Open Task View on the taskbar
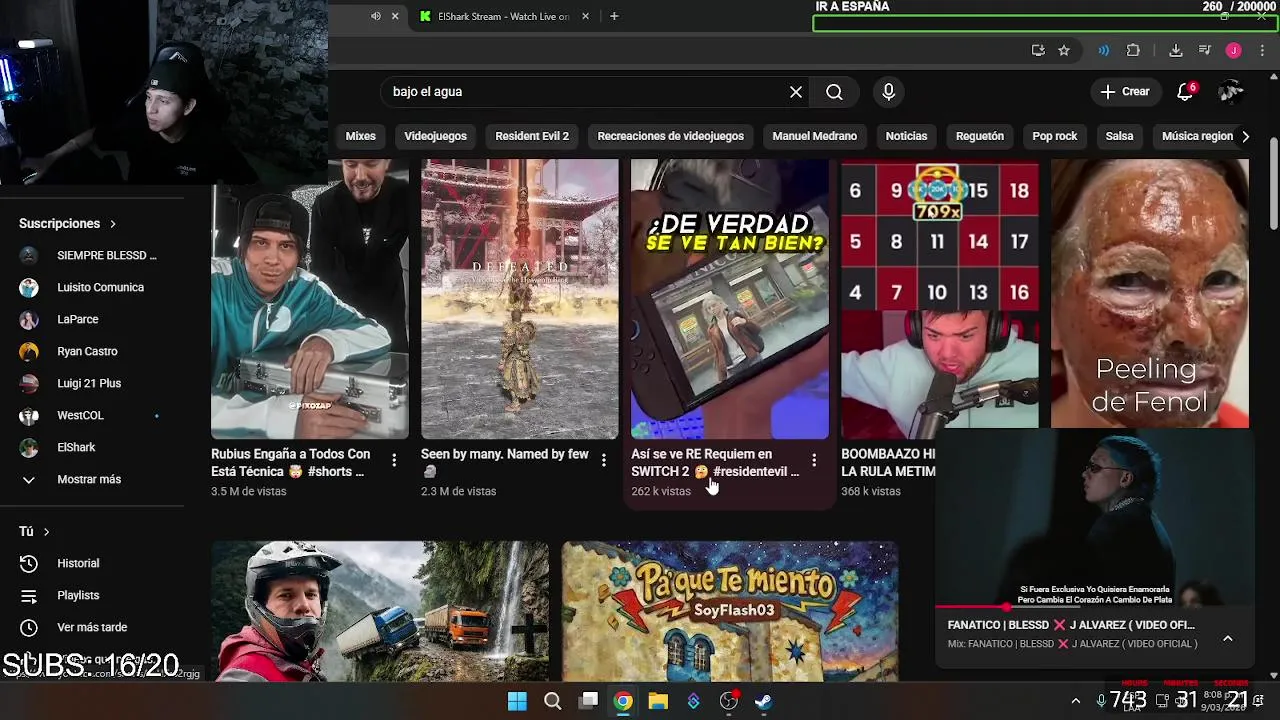This screenshot has height=720, width=1280. pyautogui.click(x=589, y=701)
